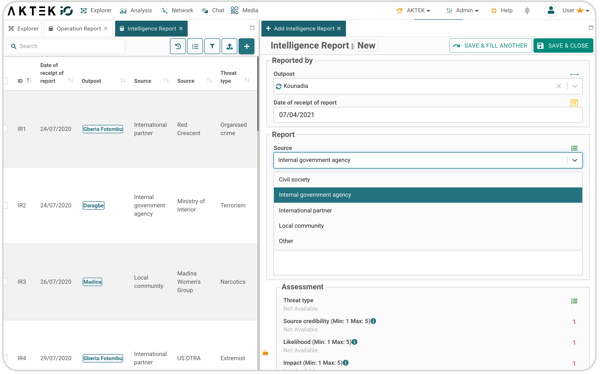Select Internal government agency option

[428, 195]
